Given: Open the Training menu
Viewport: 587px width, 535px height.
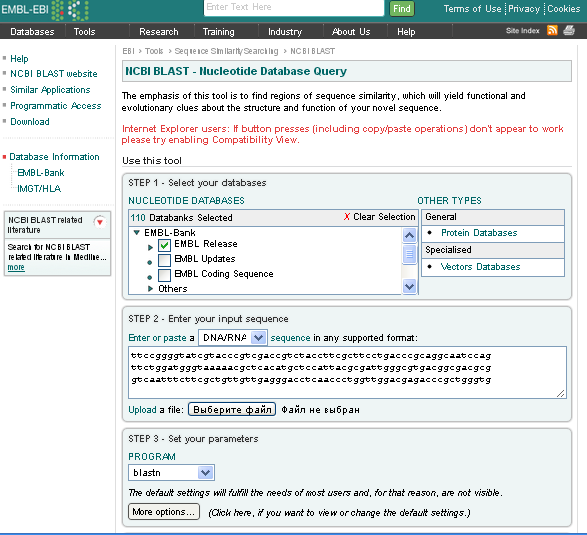Looking at the screenshot, I should click(219, 32).
